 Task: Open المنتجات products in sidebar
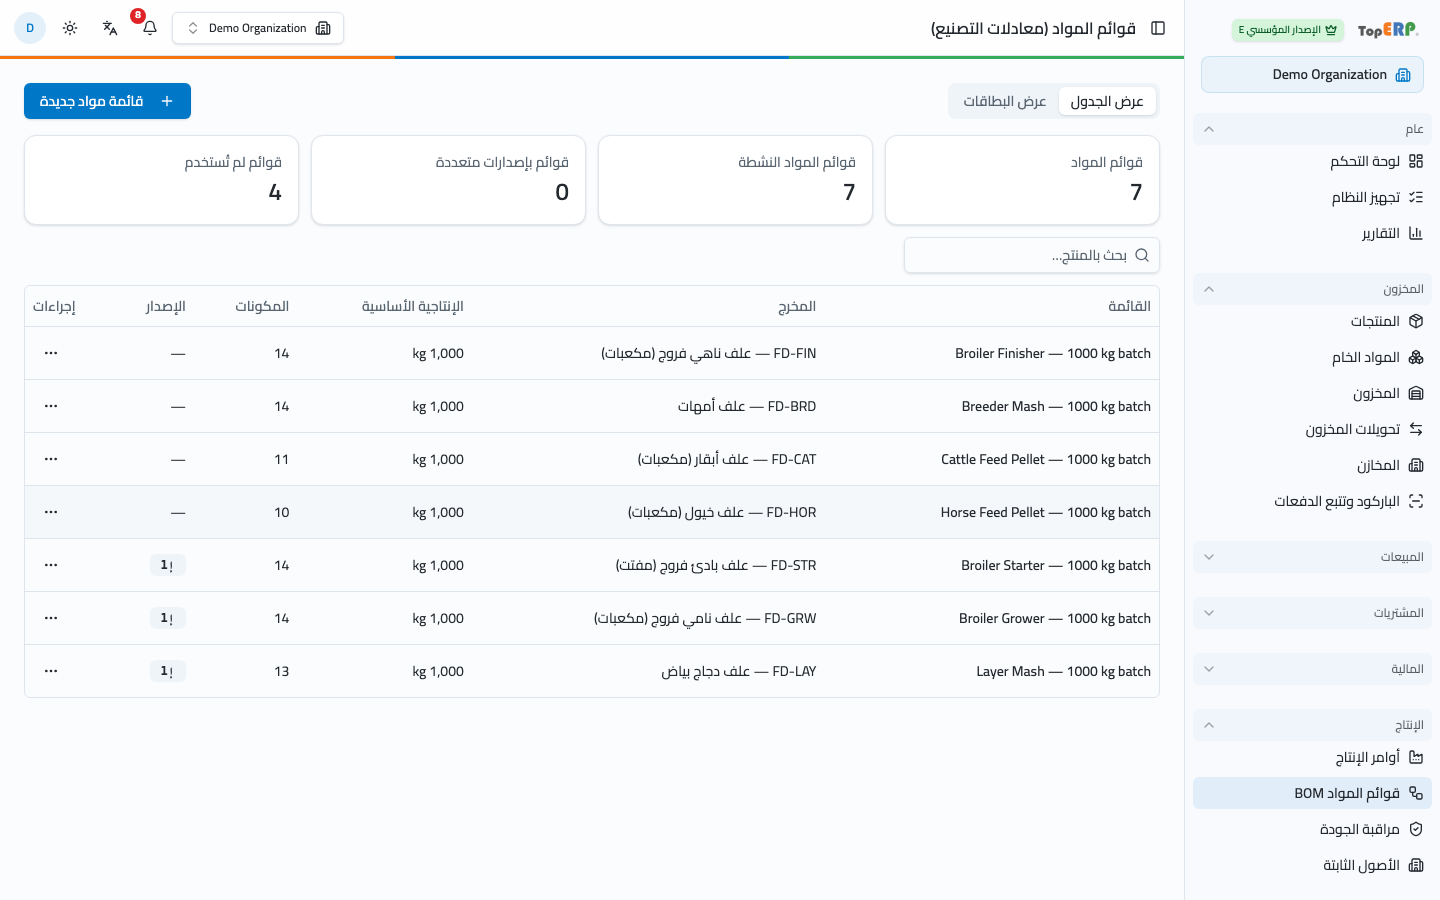1312,321
